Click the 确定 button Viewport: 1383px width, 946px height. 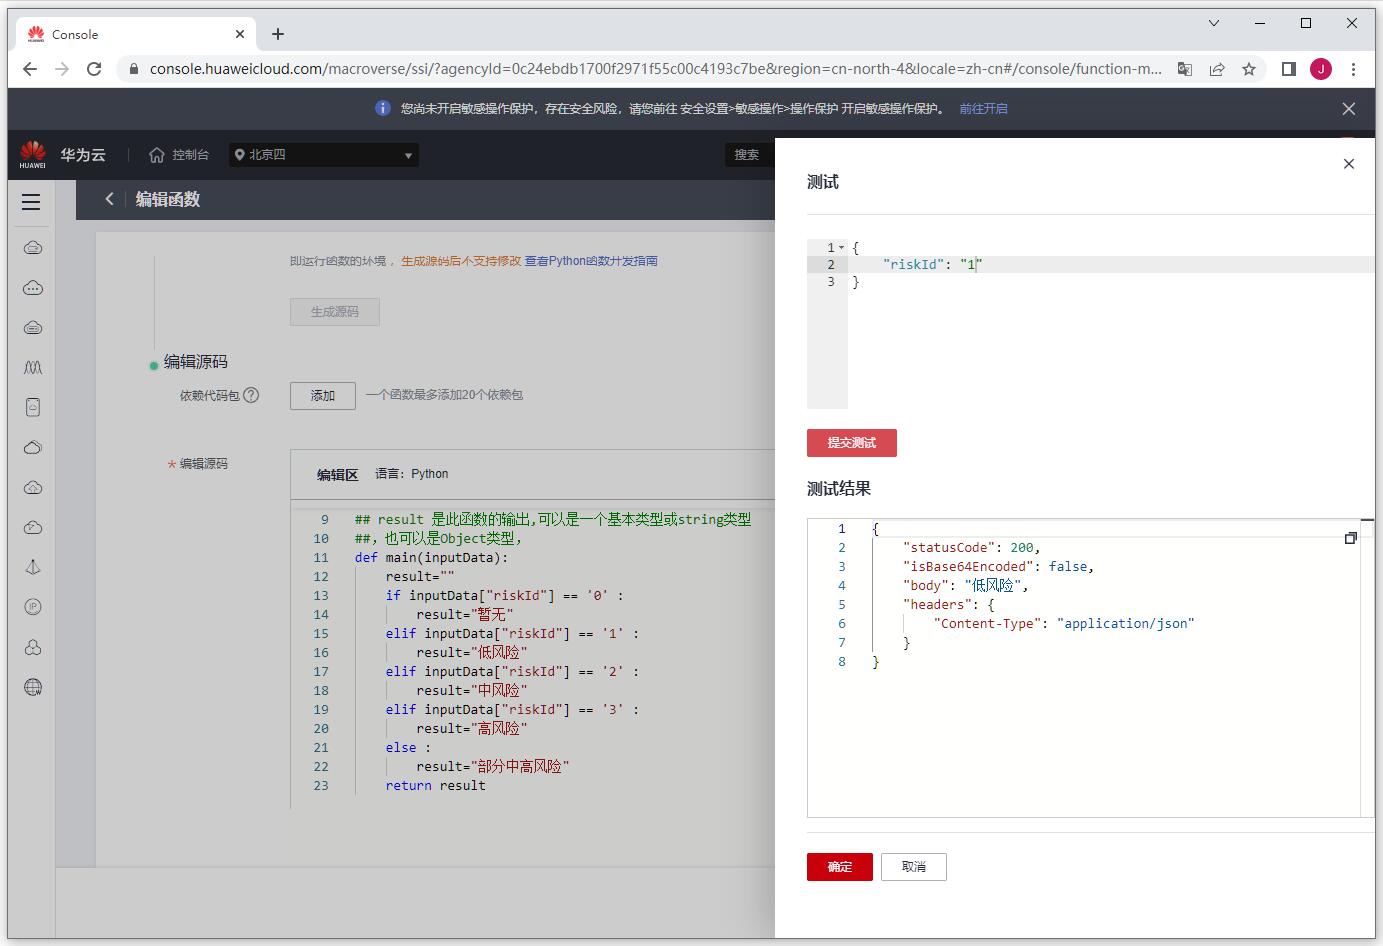839,867
